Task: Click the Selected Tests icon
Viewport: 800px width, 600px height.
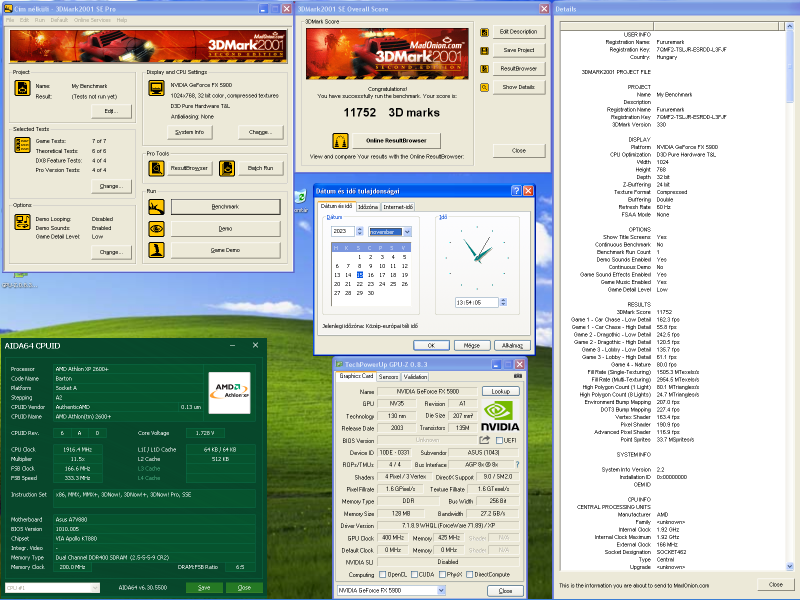Action: 22,145
